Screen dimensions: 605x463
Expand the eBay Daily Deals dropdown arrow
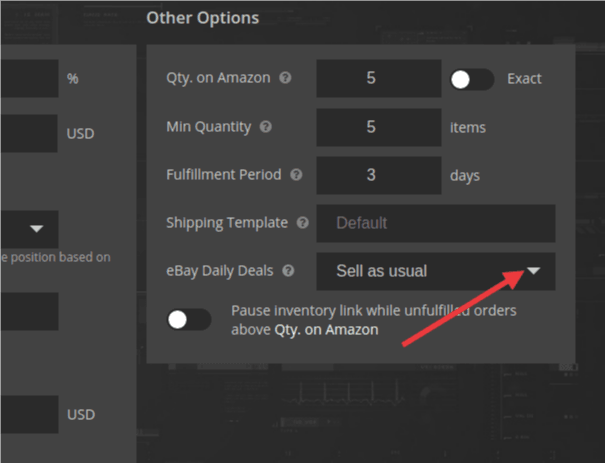pyautogui.click(x=534, y=271)
